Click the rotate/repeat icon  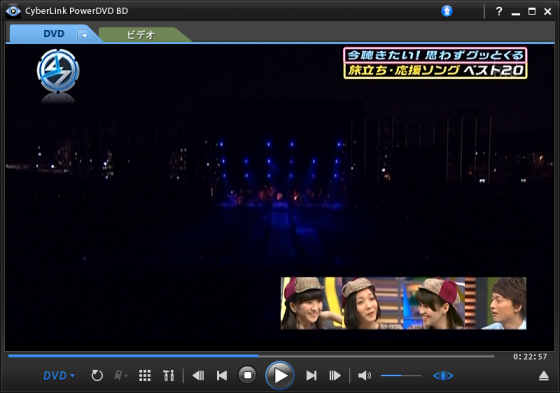pyautogui.click(x=97, y=375)
